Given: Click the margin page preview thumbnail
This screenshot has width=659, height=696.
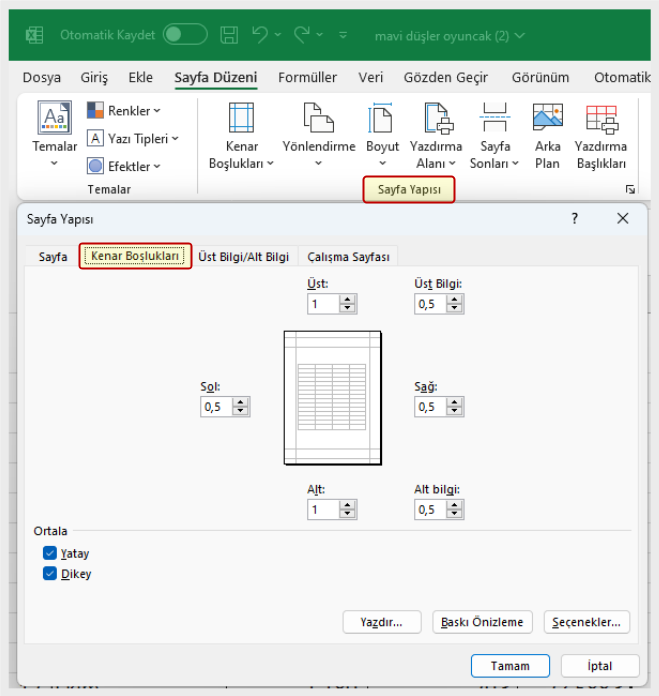Looking at the screenshot, I should pyautogui.click(x=332, y=398).
